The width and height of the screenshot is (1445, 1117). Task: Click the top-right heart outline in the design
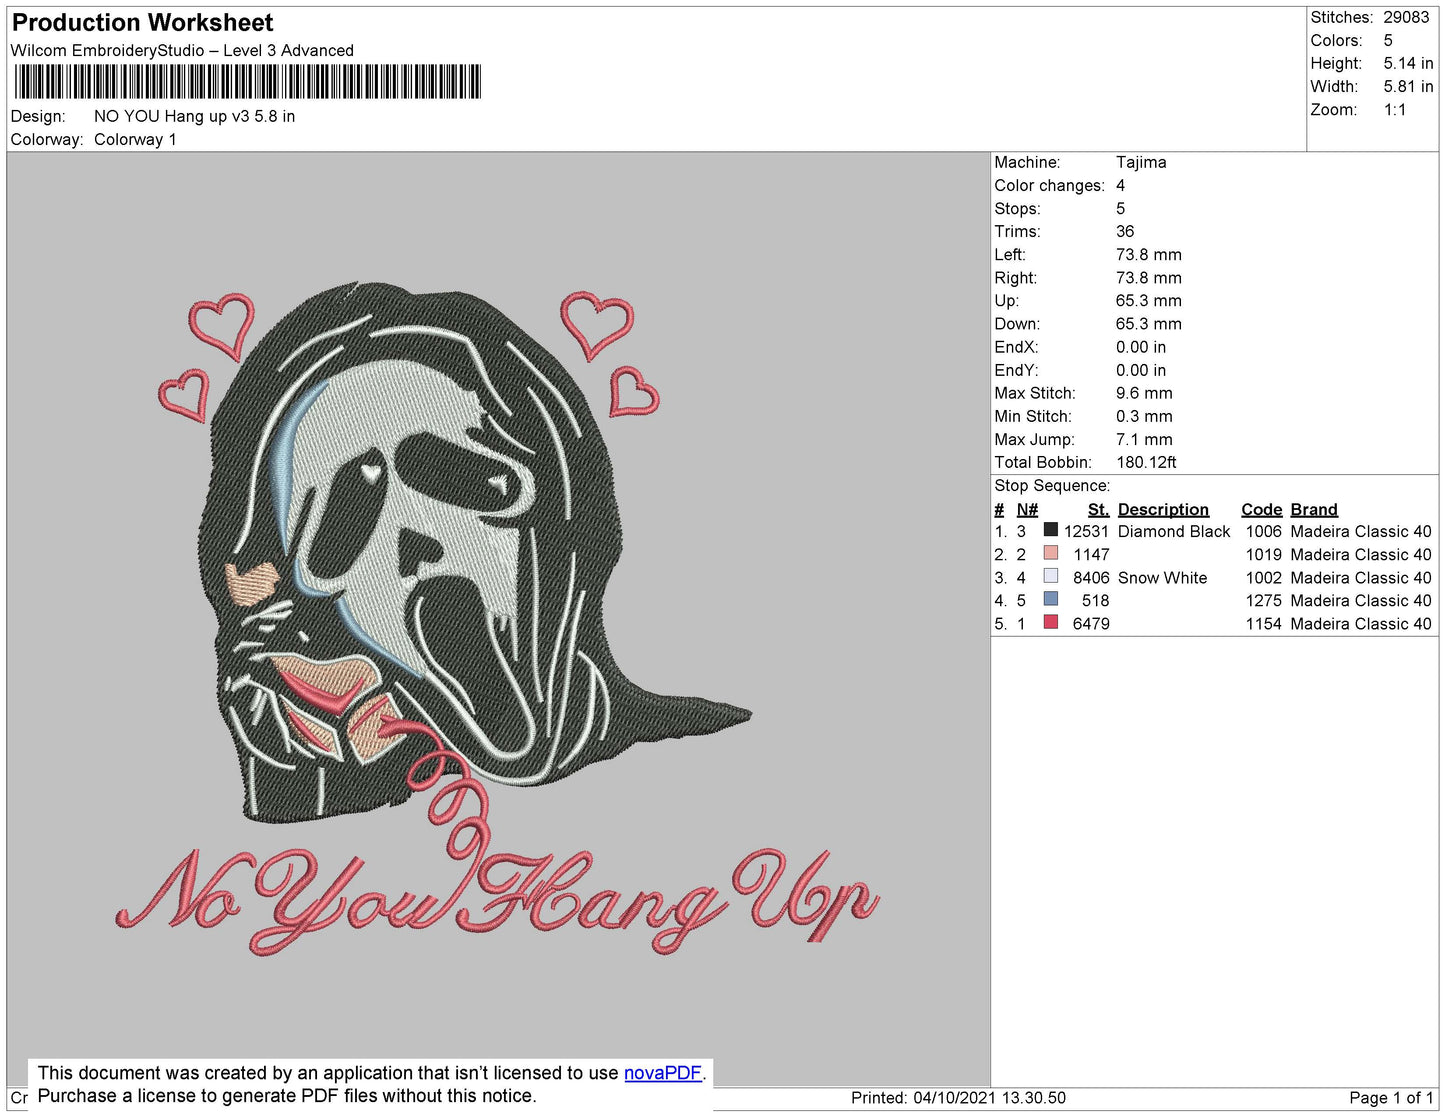pyautogui.click(x=596, y=321)
